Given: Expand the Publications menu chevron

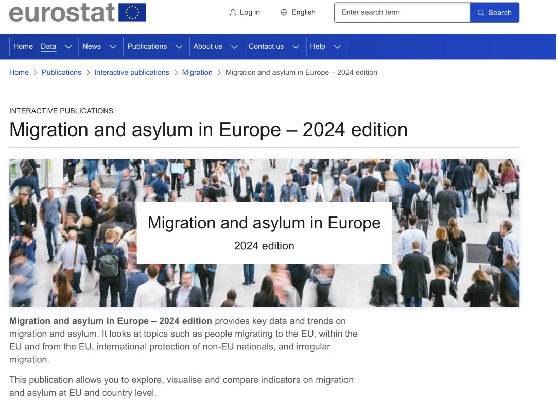Looking at the screenshot, I should [179, 47].
